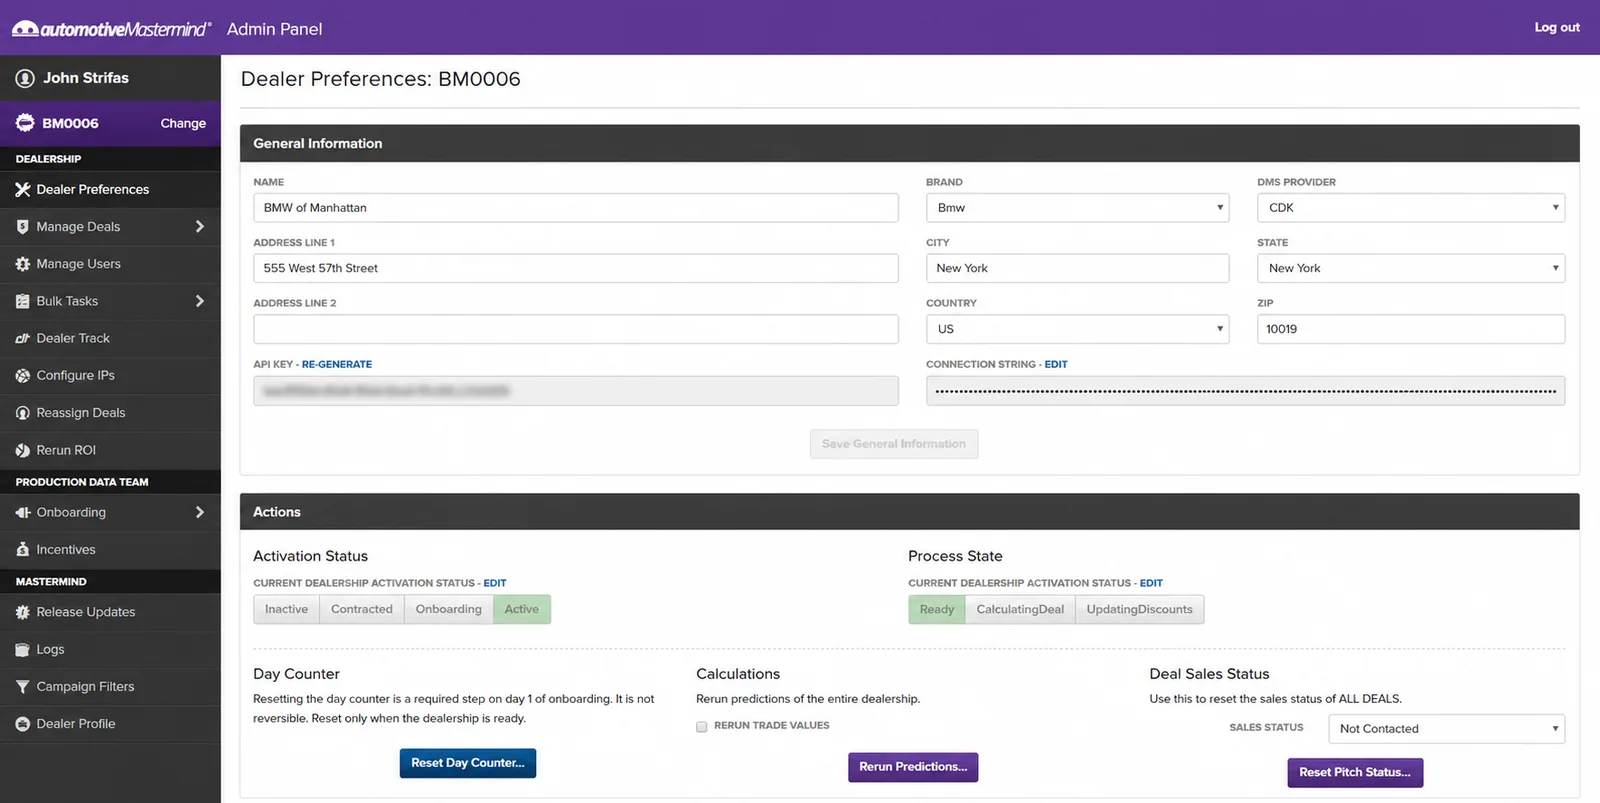The width and height of the screenshot is (1600, 803).
Task: Click the Connection String EDIT link
Action: (1056, 364)
